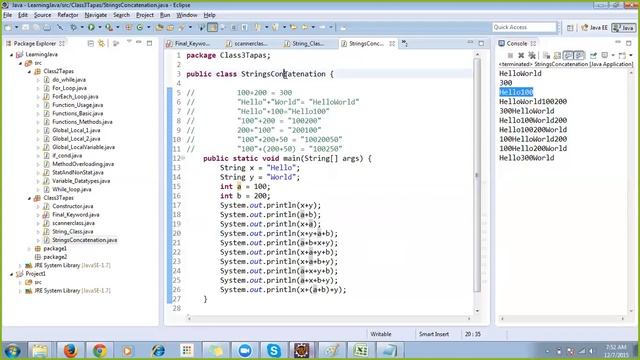Toggle show console on standard output

click(568, 55)
